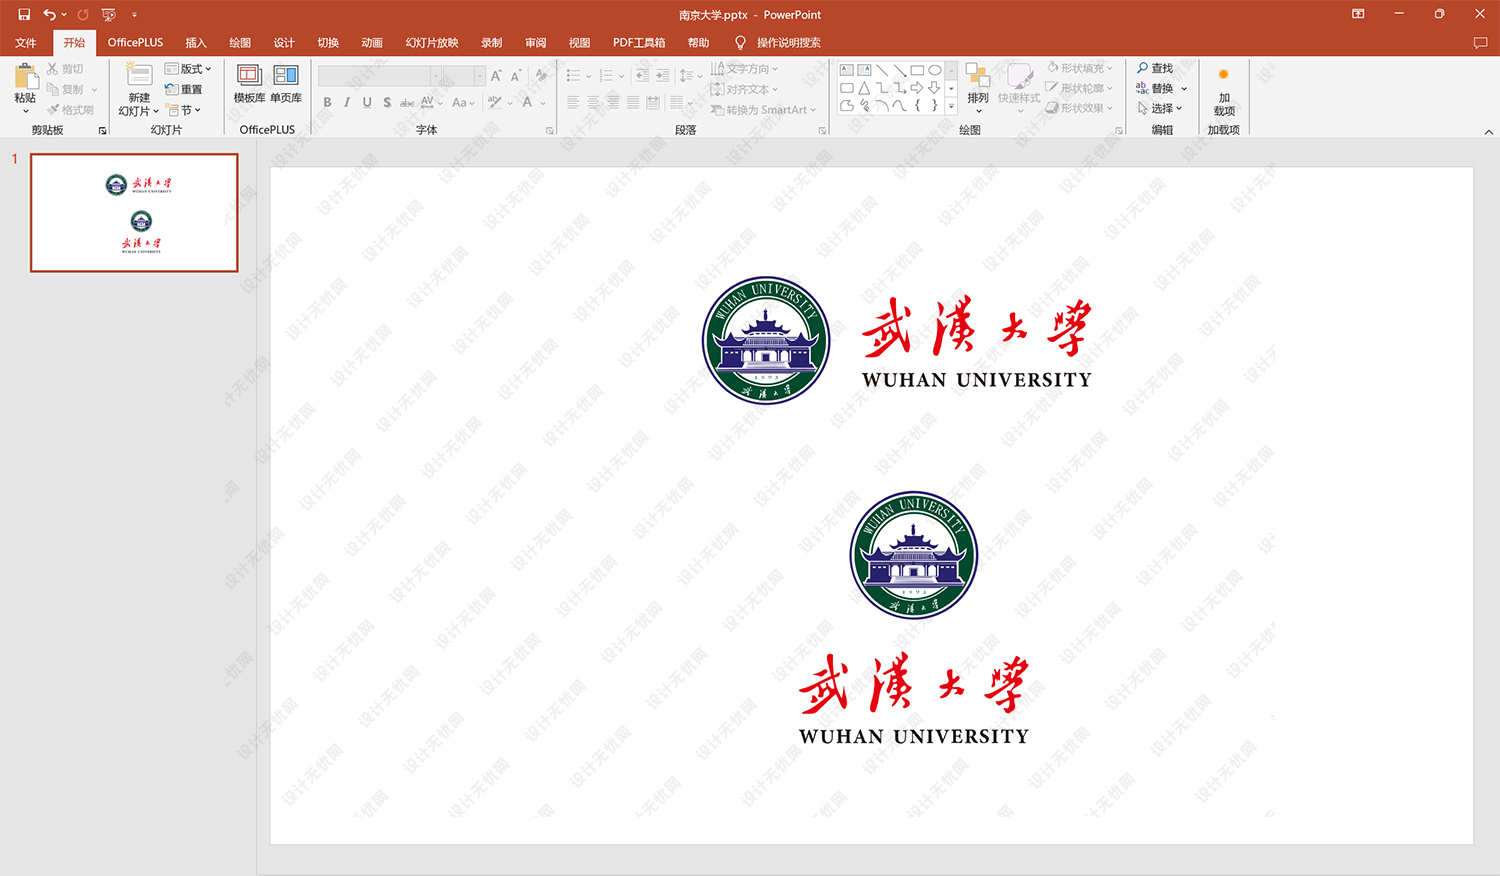Toggle Underline formatting
Screen dimensions: 1500x876
click(367, 102)
